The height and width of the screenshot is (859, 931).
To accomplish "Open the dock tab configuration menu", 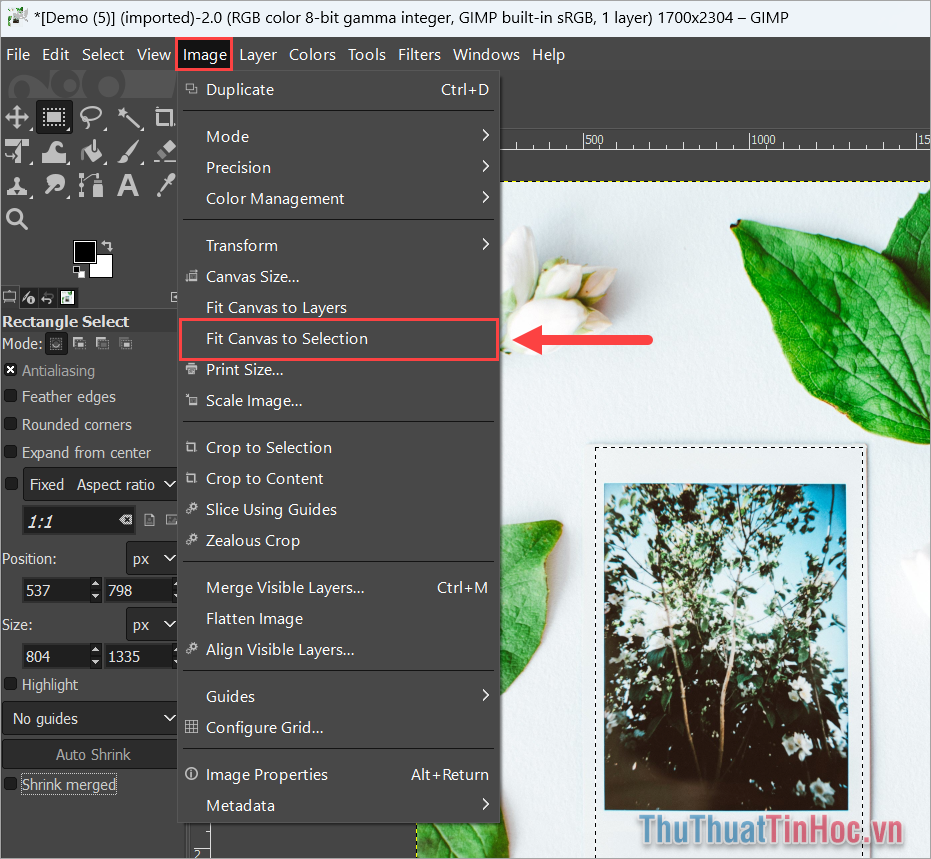I will tap(173, 297).
